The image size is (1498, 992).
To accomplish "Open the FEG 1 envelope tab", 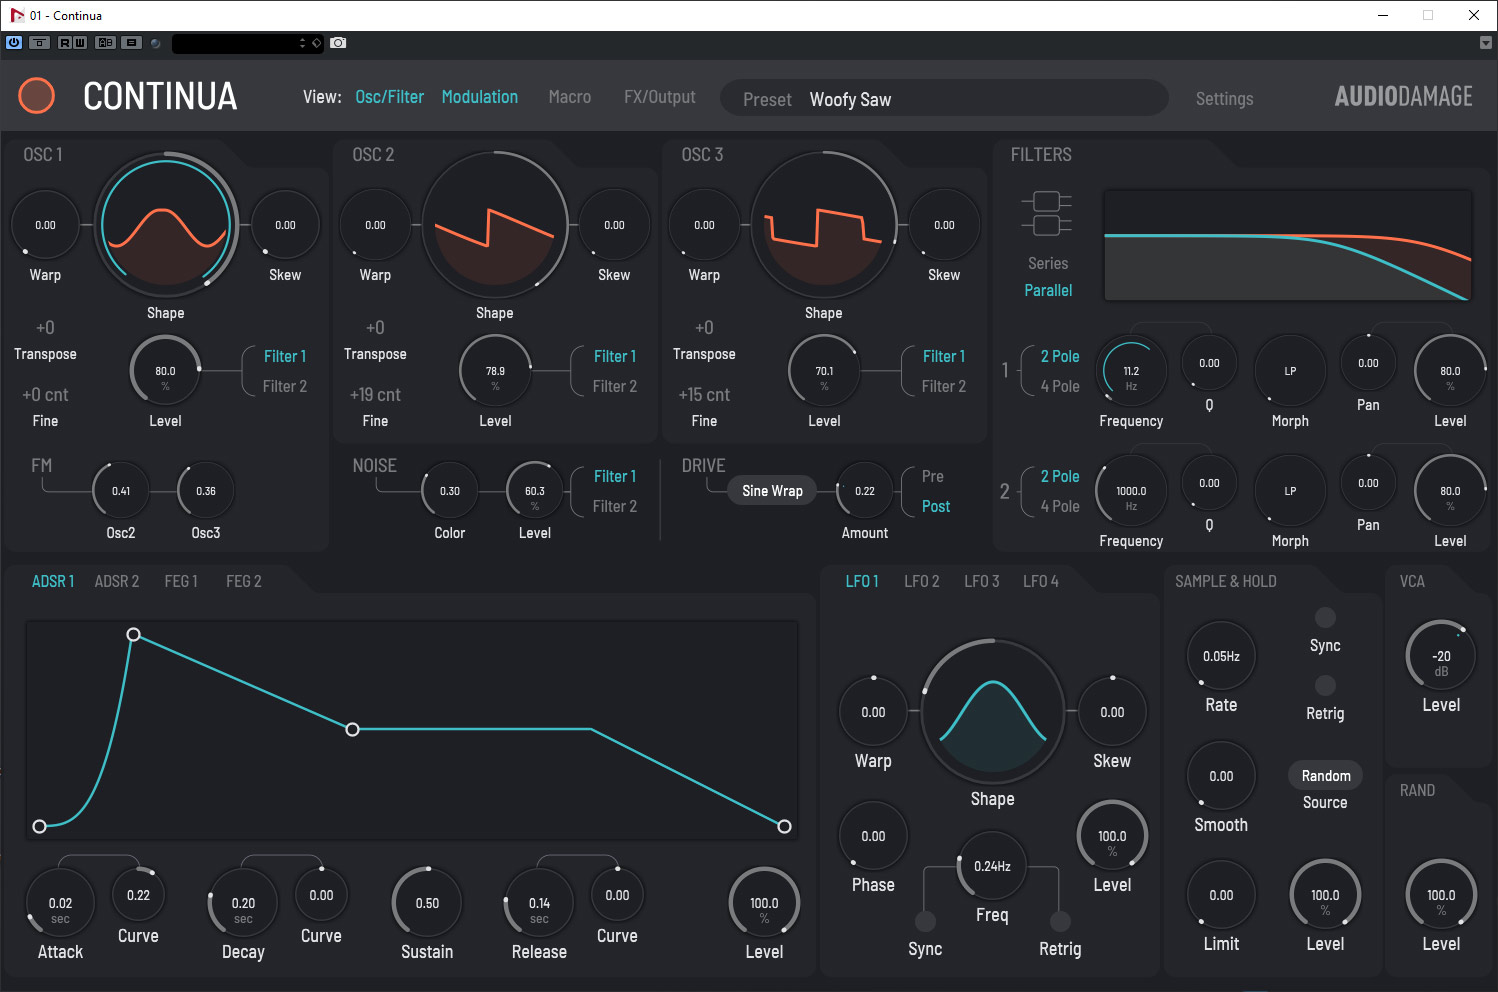I will point(181,582).
